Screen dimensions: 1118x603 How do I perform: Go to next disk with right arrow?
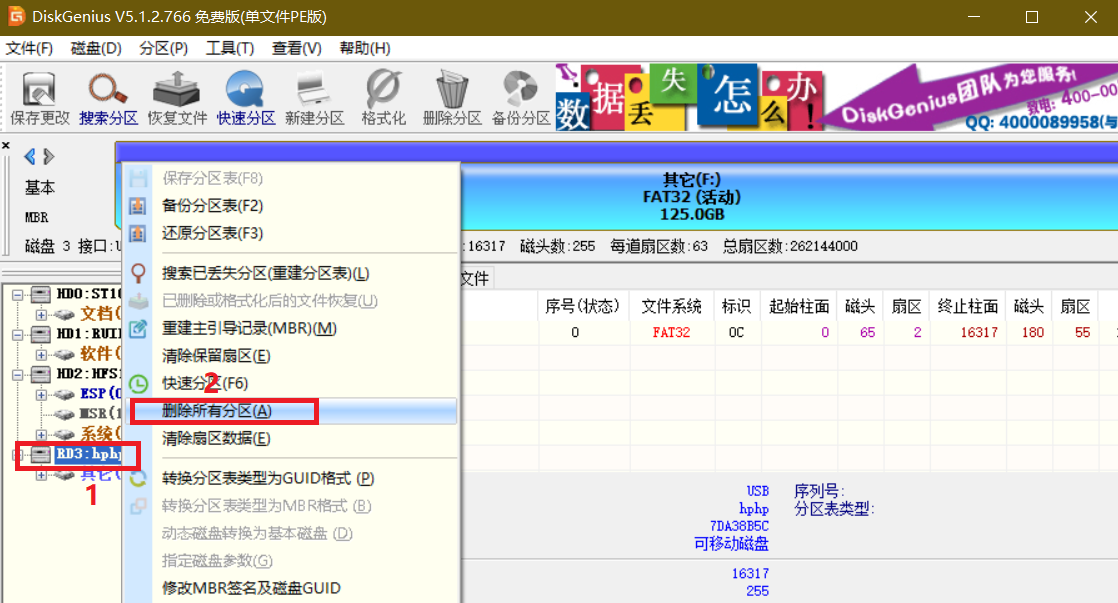49,157
